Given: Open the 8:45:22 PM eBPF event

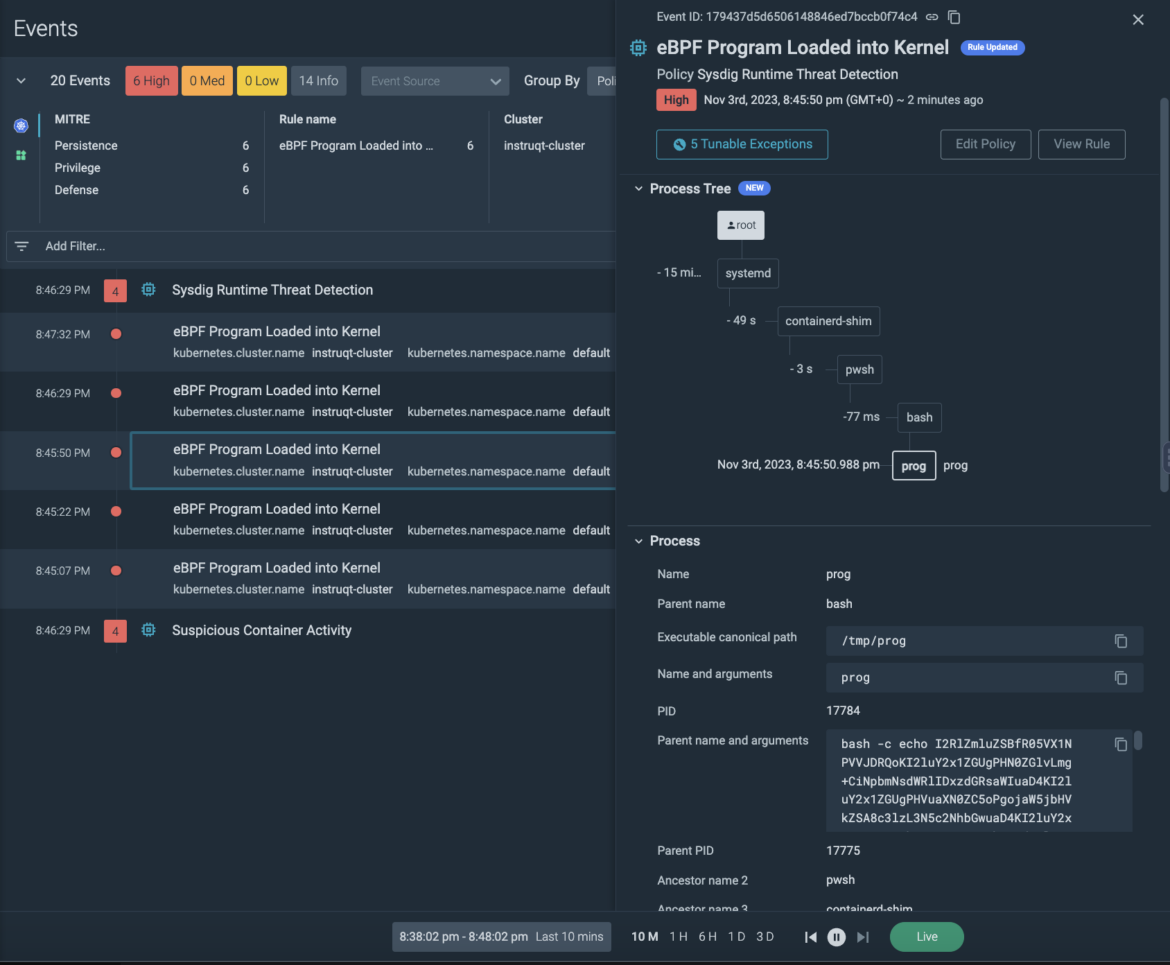Looking at the screenshot, I should [373, 519].
